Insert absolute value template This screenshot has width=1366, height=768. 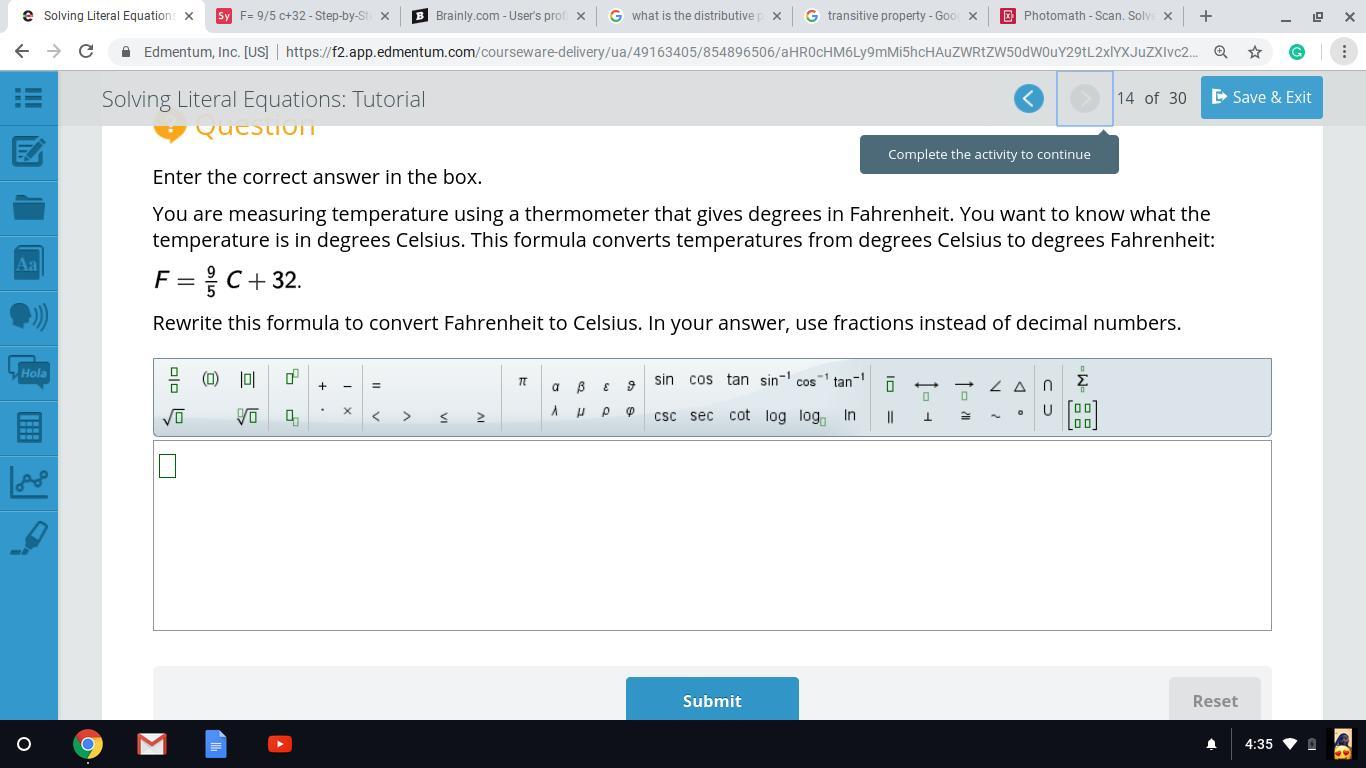(x=247, y=379)
